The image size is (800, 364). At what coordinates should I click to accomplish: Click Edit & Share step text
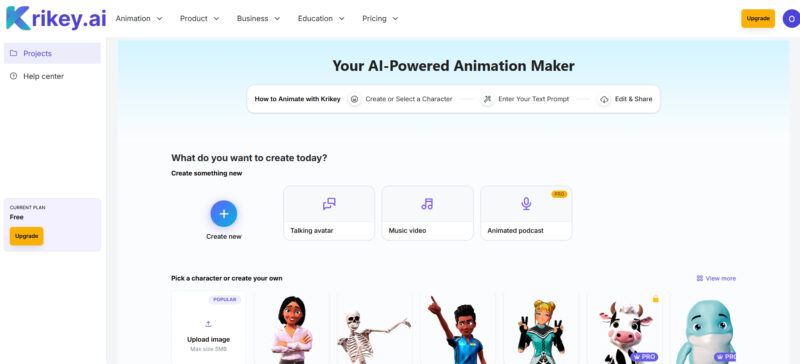(x=634, y=99)
